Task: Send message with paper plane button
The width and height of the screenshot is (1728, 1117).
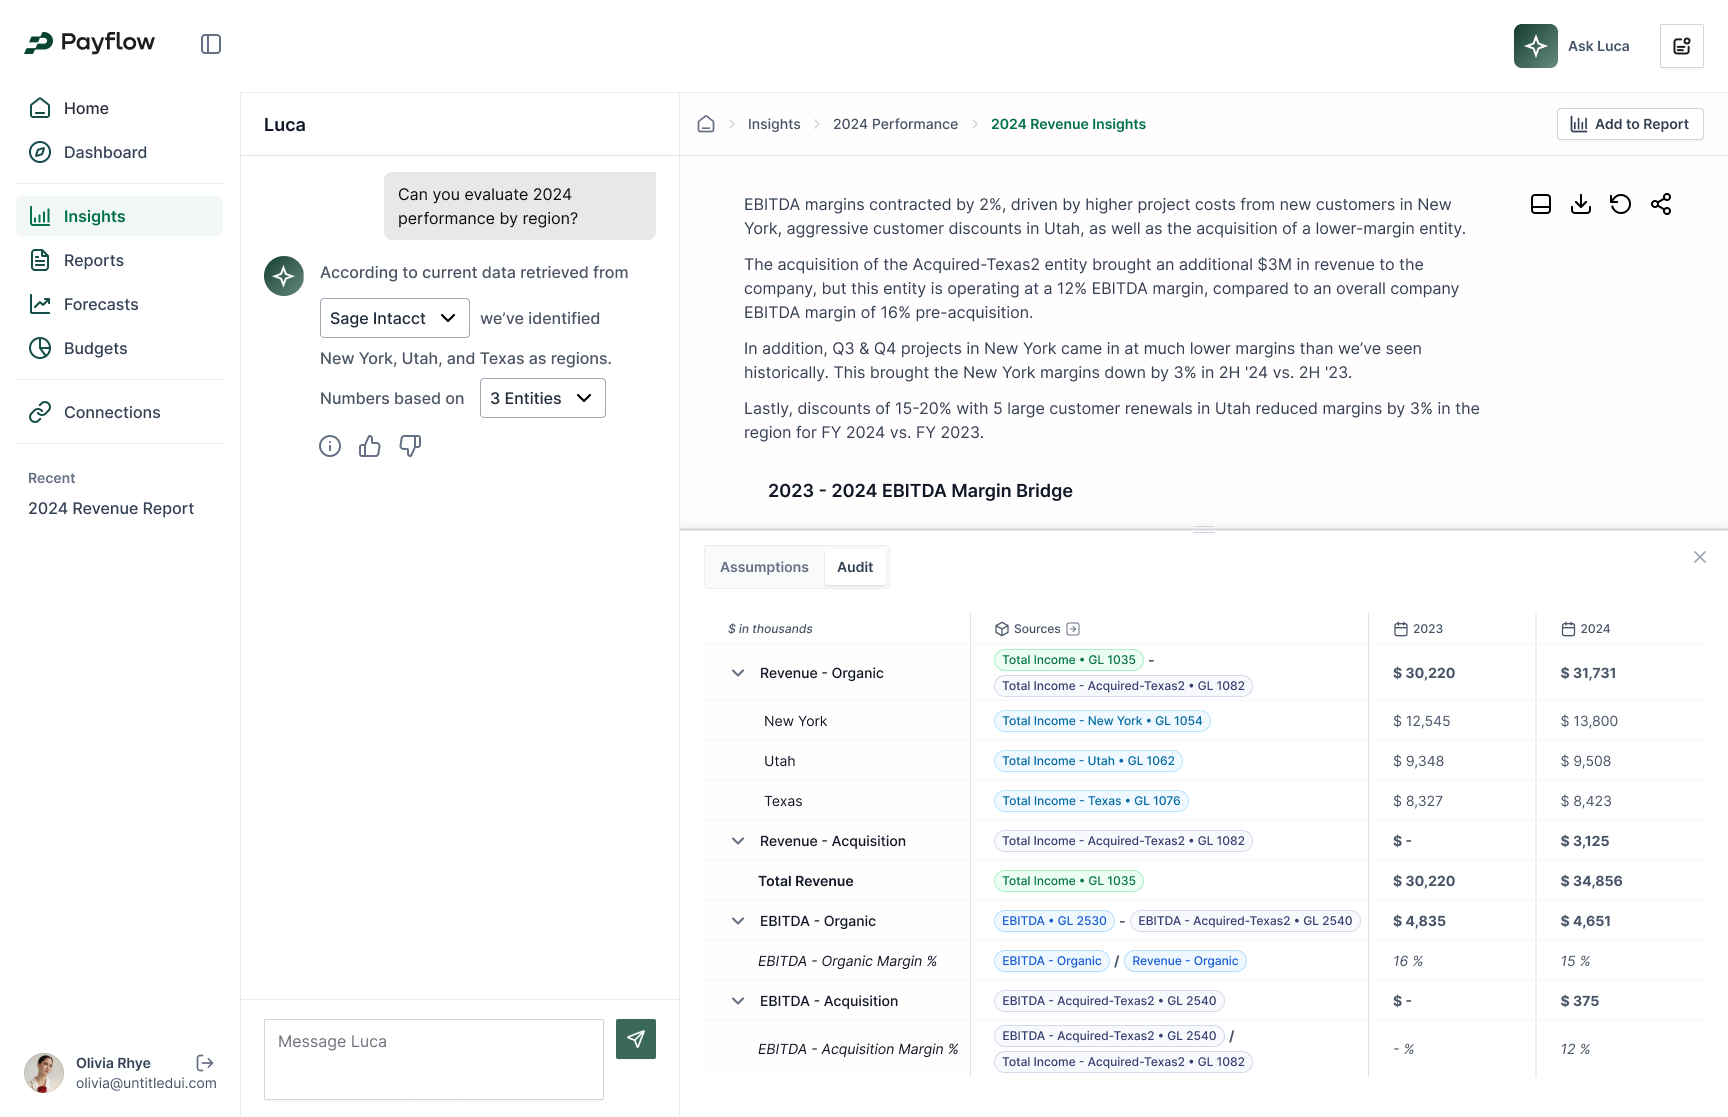Action: tap(636, 1039)
